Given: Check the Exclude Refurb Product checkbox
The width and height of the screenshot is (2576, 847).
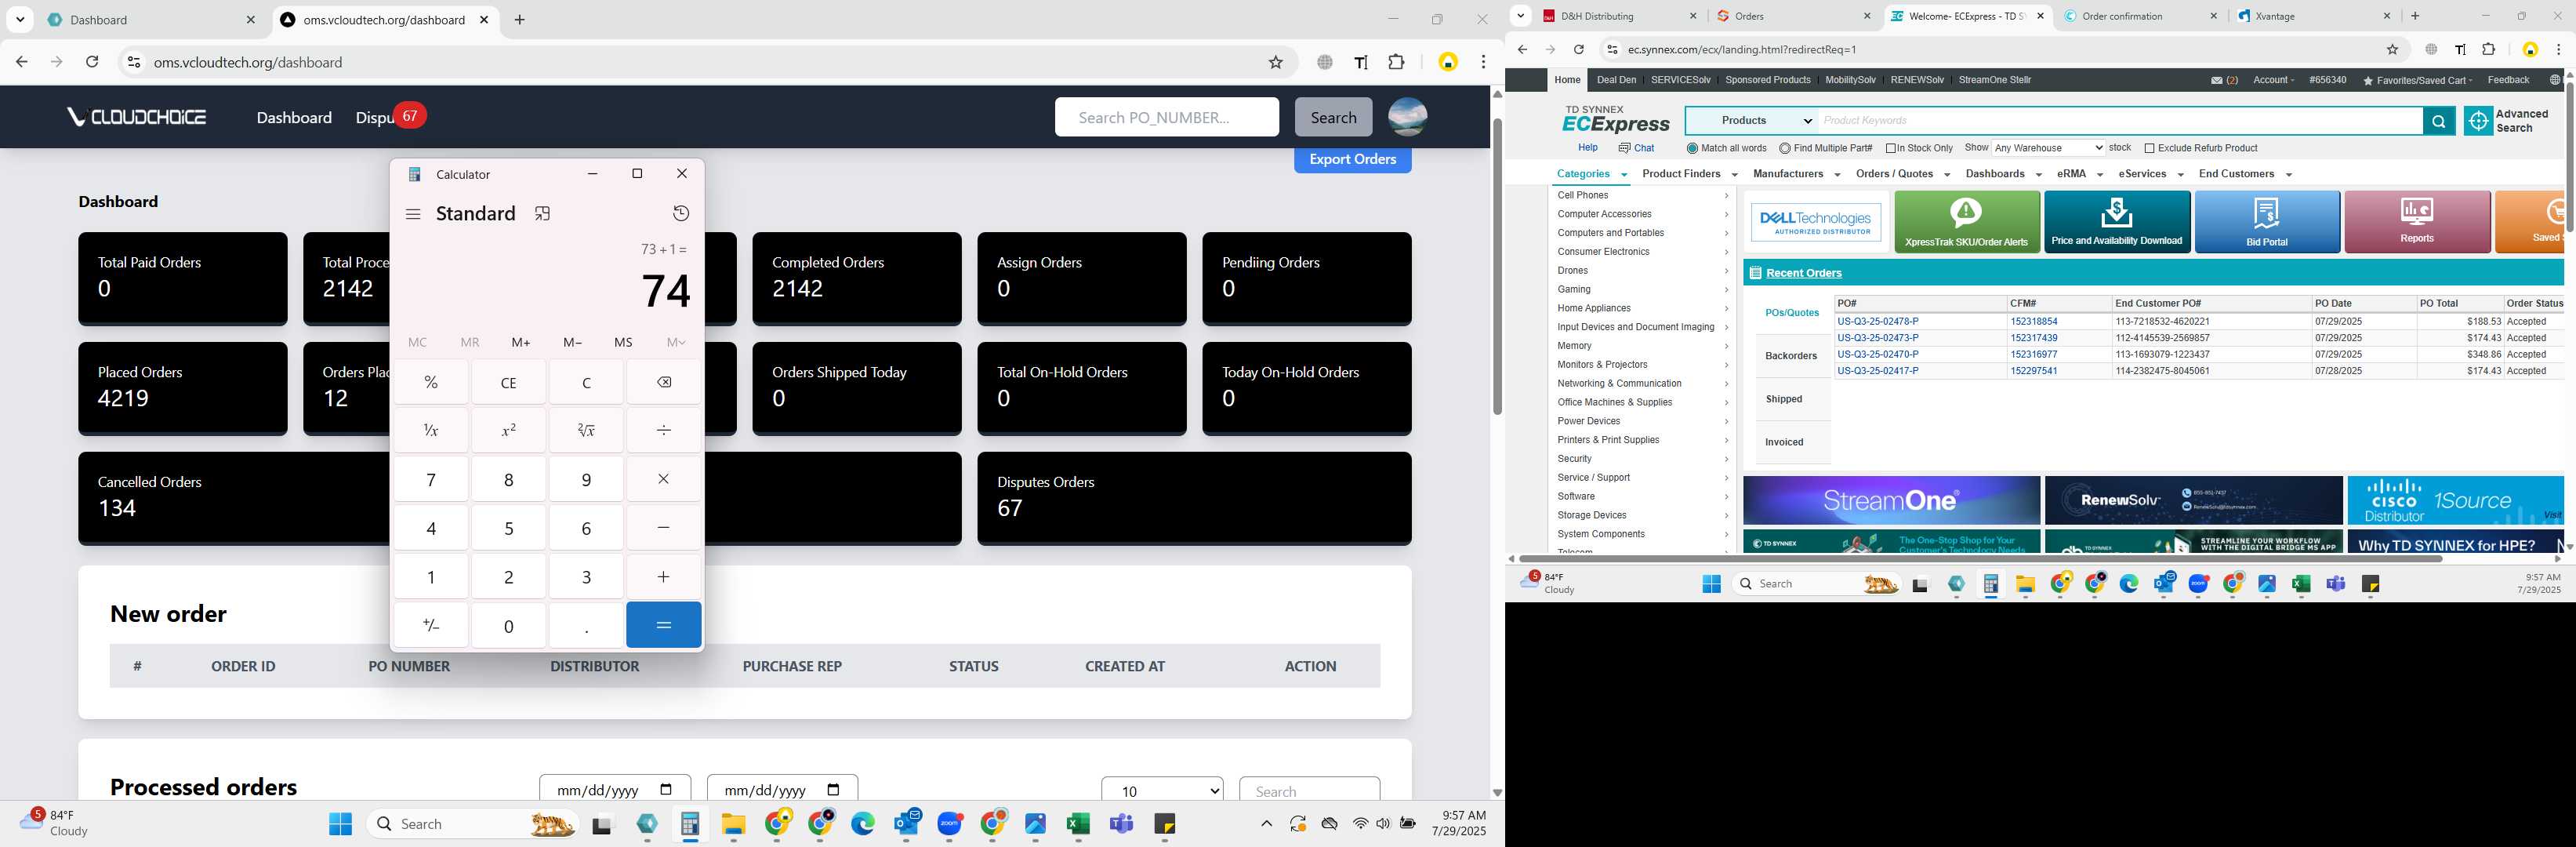Looking at the screenshot, I should [x=2150, y=148].
